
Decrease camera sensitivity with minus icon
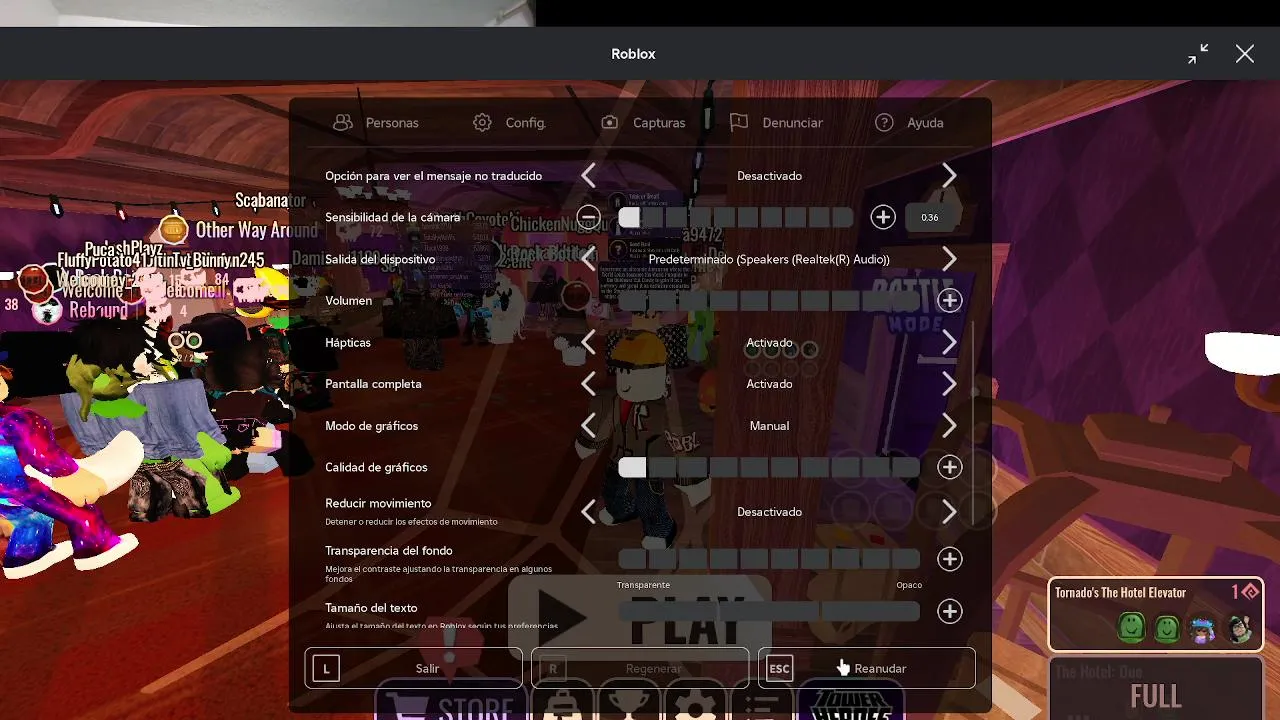coord(589,217)
